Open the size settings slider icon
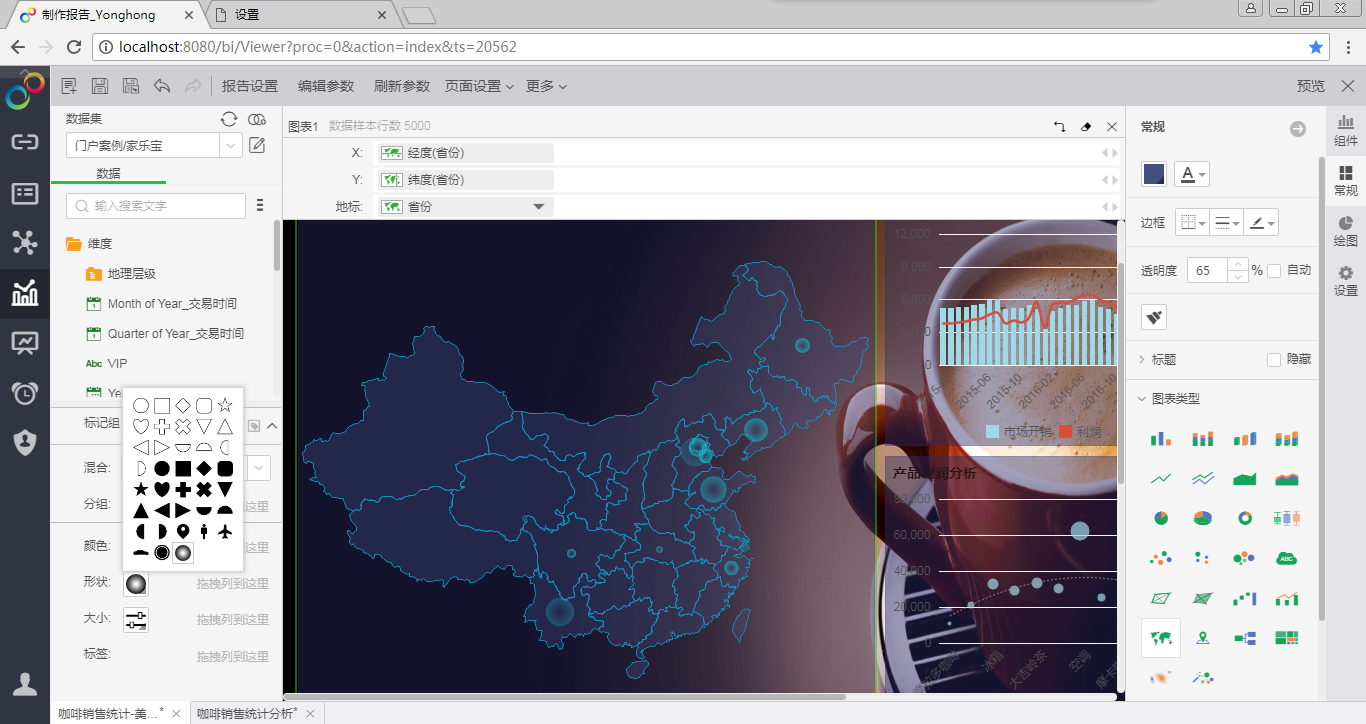This screenshot has height=724, width=1366. coord(136,620)
